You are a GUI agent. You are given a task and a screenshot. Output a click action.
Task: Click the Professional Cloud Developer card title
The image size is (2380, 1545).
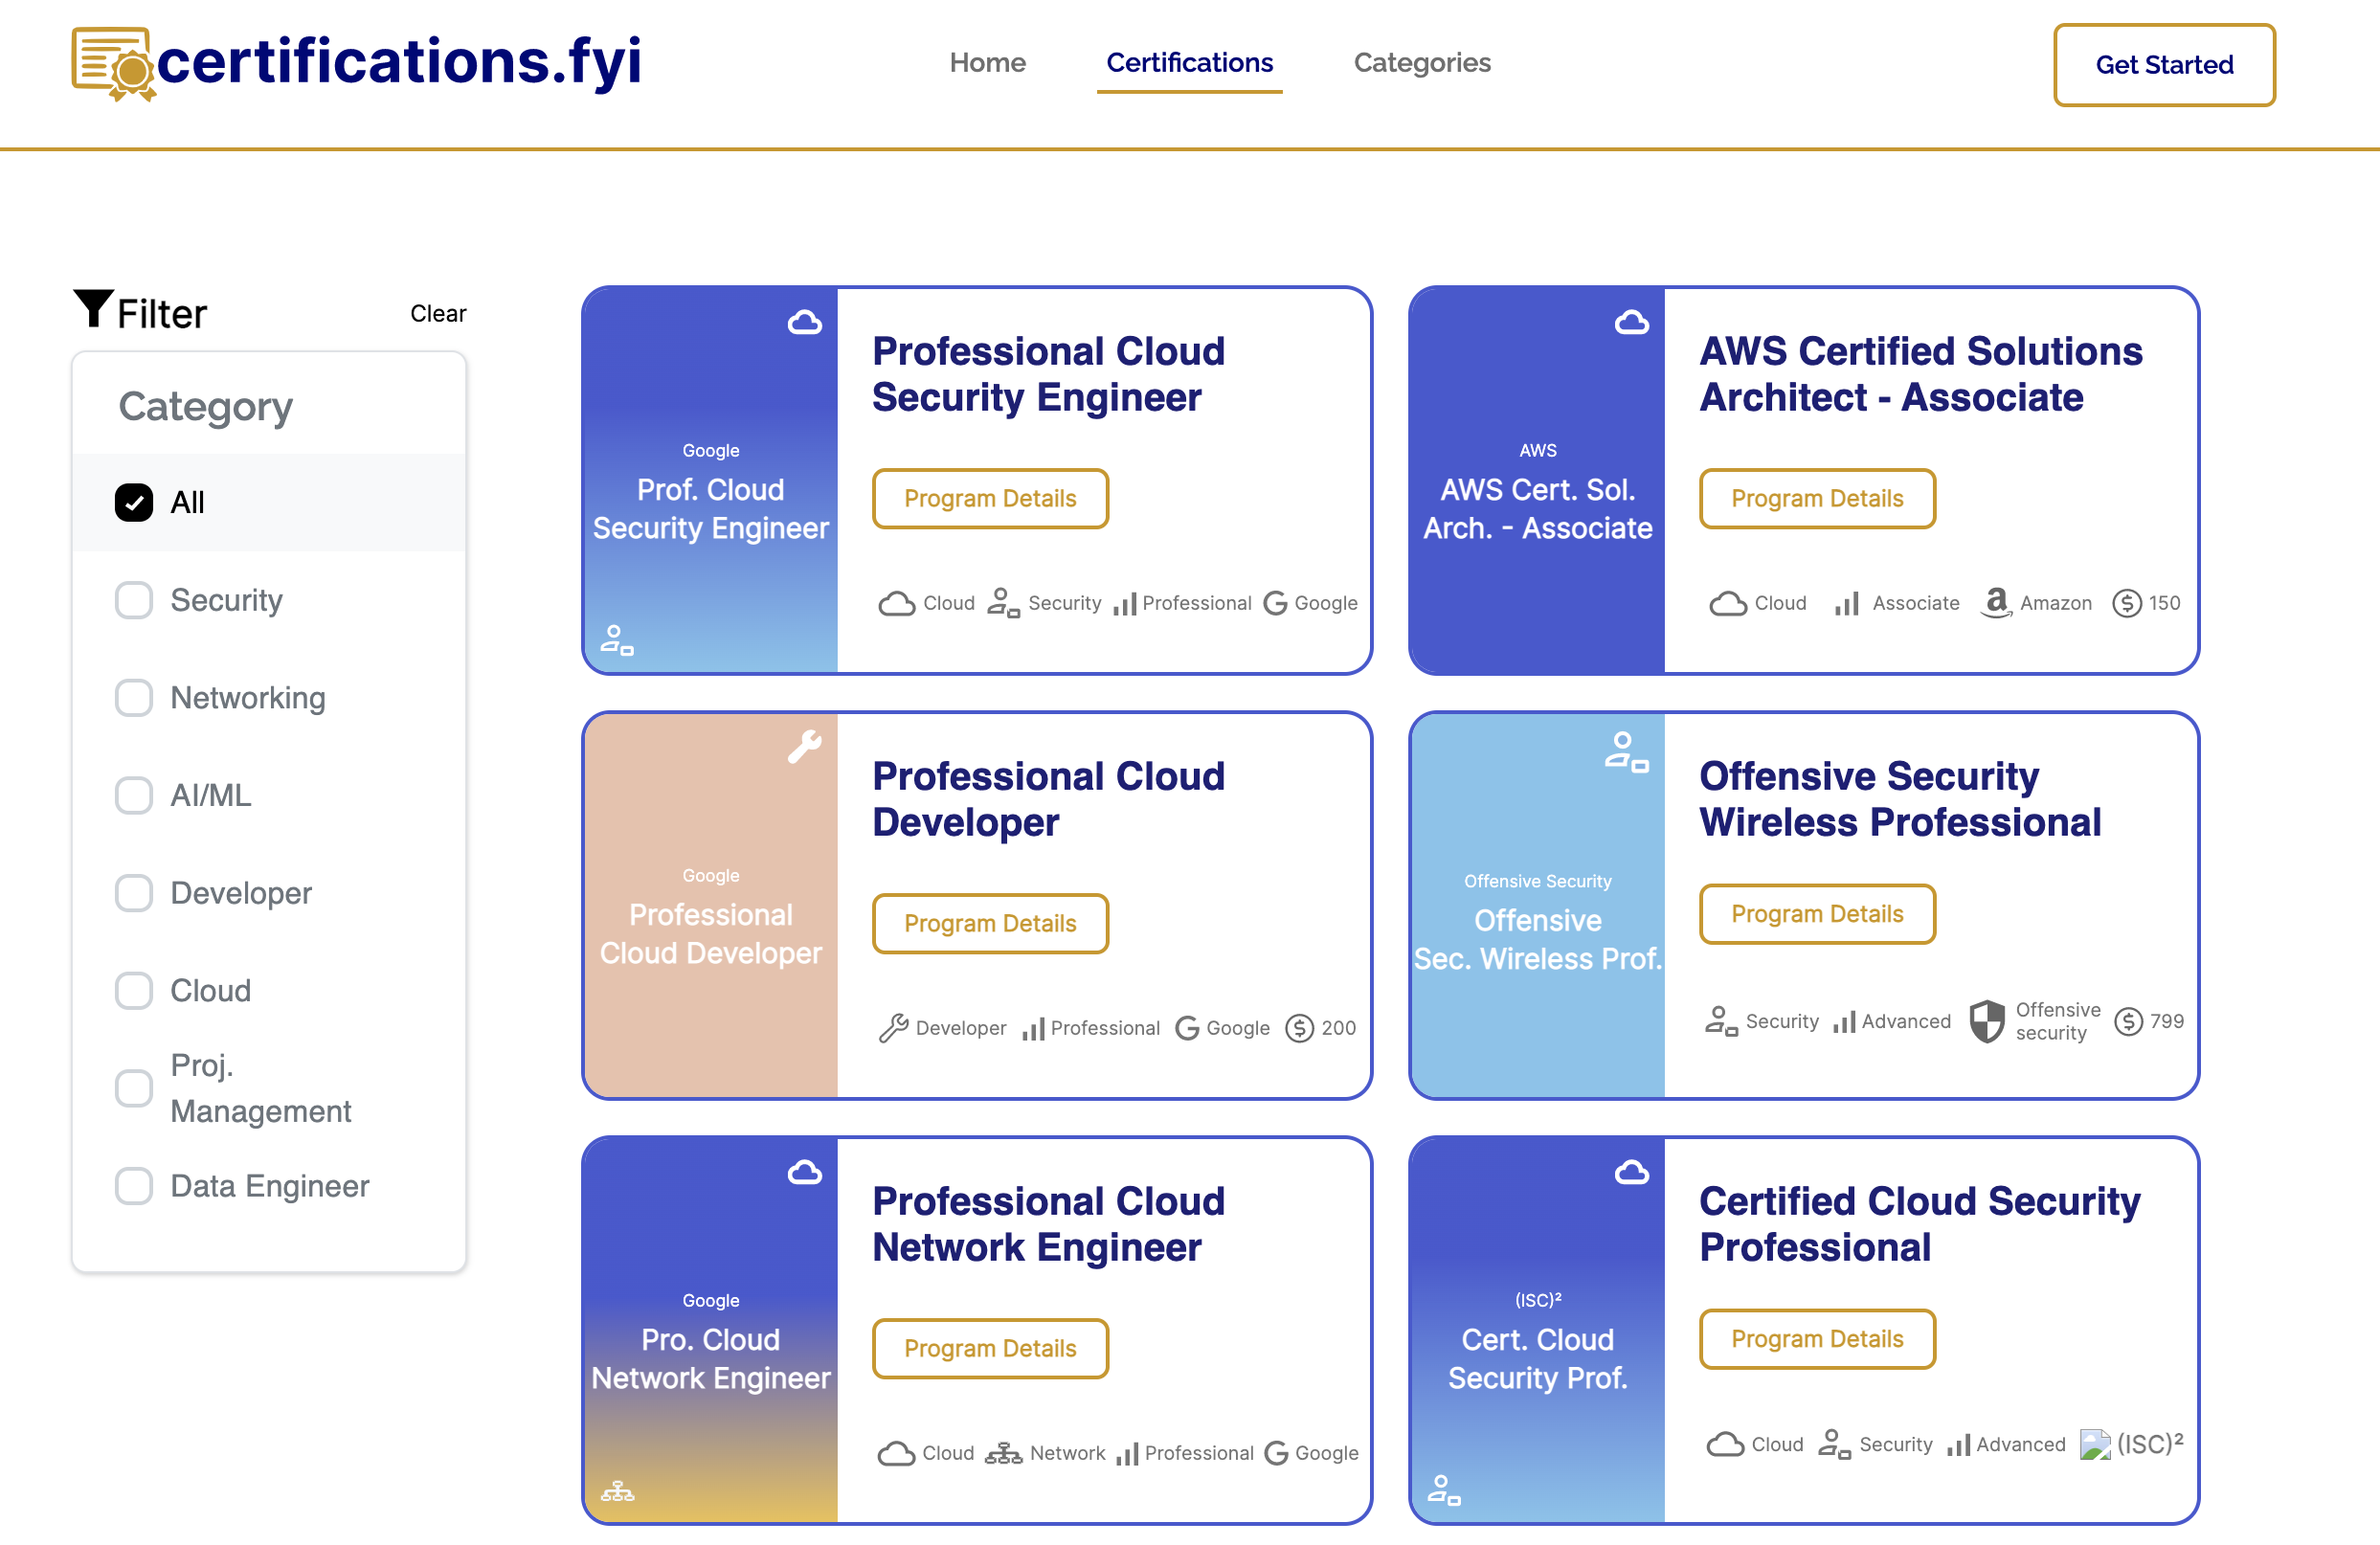coord(1048,800)
